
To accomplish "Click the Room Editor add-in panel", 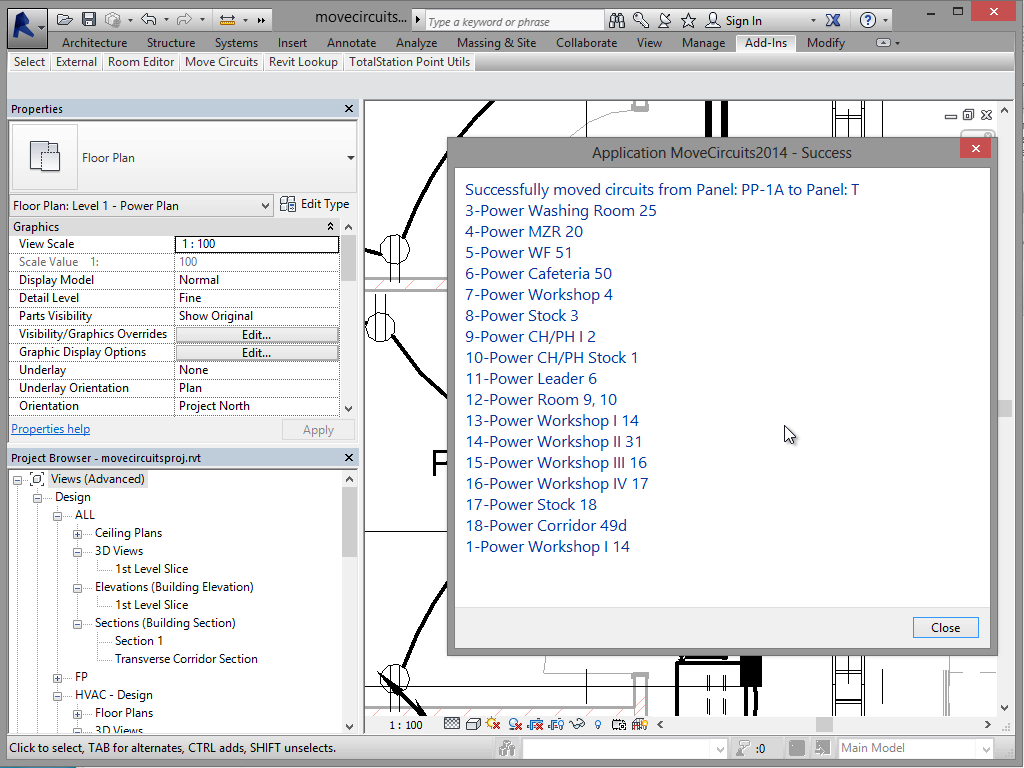I will (x=141, y=62).
